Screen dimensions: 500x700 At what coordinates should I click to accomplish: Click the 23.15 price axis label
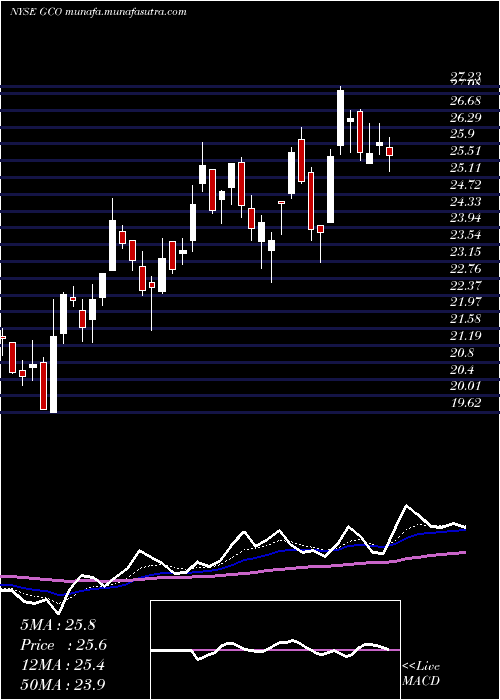[465, 252]
